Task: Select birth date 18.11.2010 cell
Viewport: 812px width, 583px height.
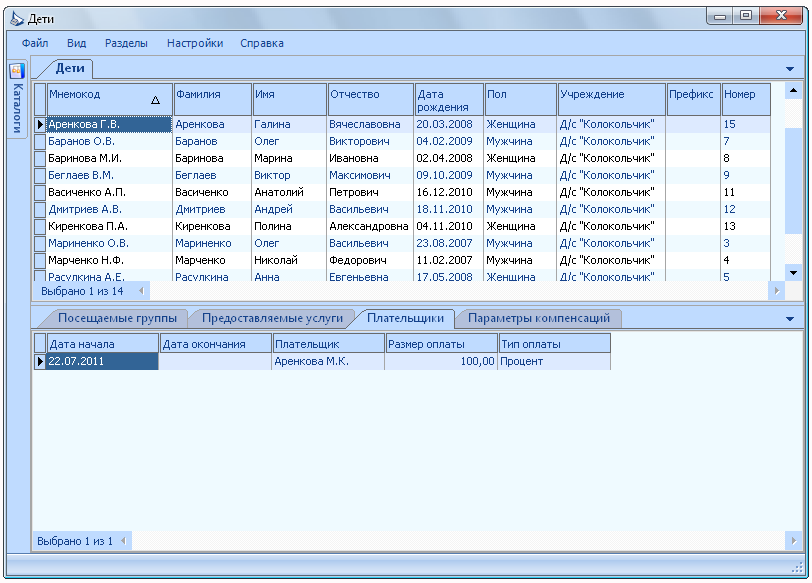Action: pyautogui.click(x=450, y=210)
